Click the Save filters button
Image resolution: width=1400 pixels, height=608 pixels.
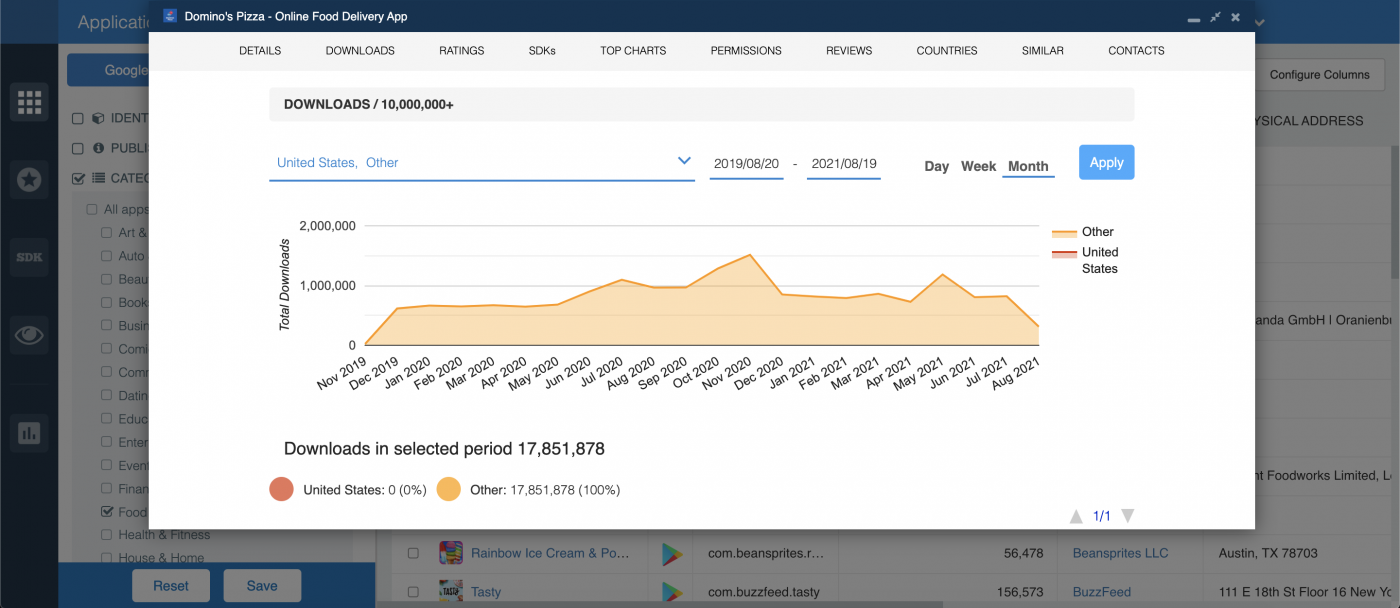(262, 586)
